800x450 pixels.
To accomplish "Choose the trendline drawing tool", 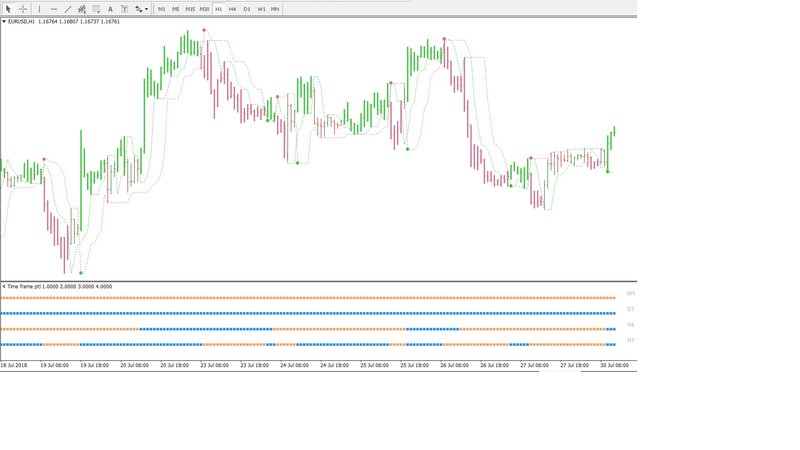I will [68, 9].
